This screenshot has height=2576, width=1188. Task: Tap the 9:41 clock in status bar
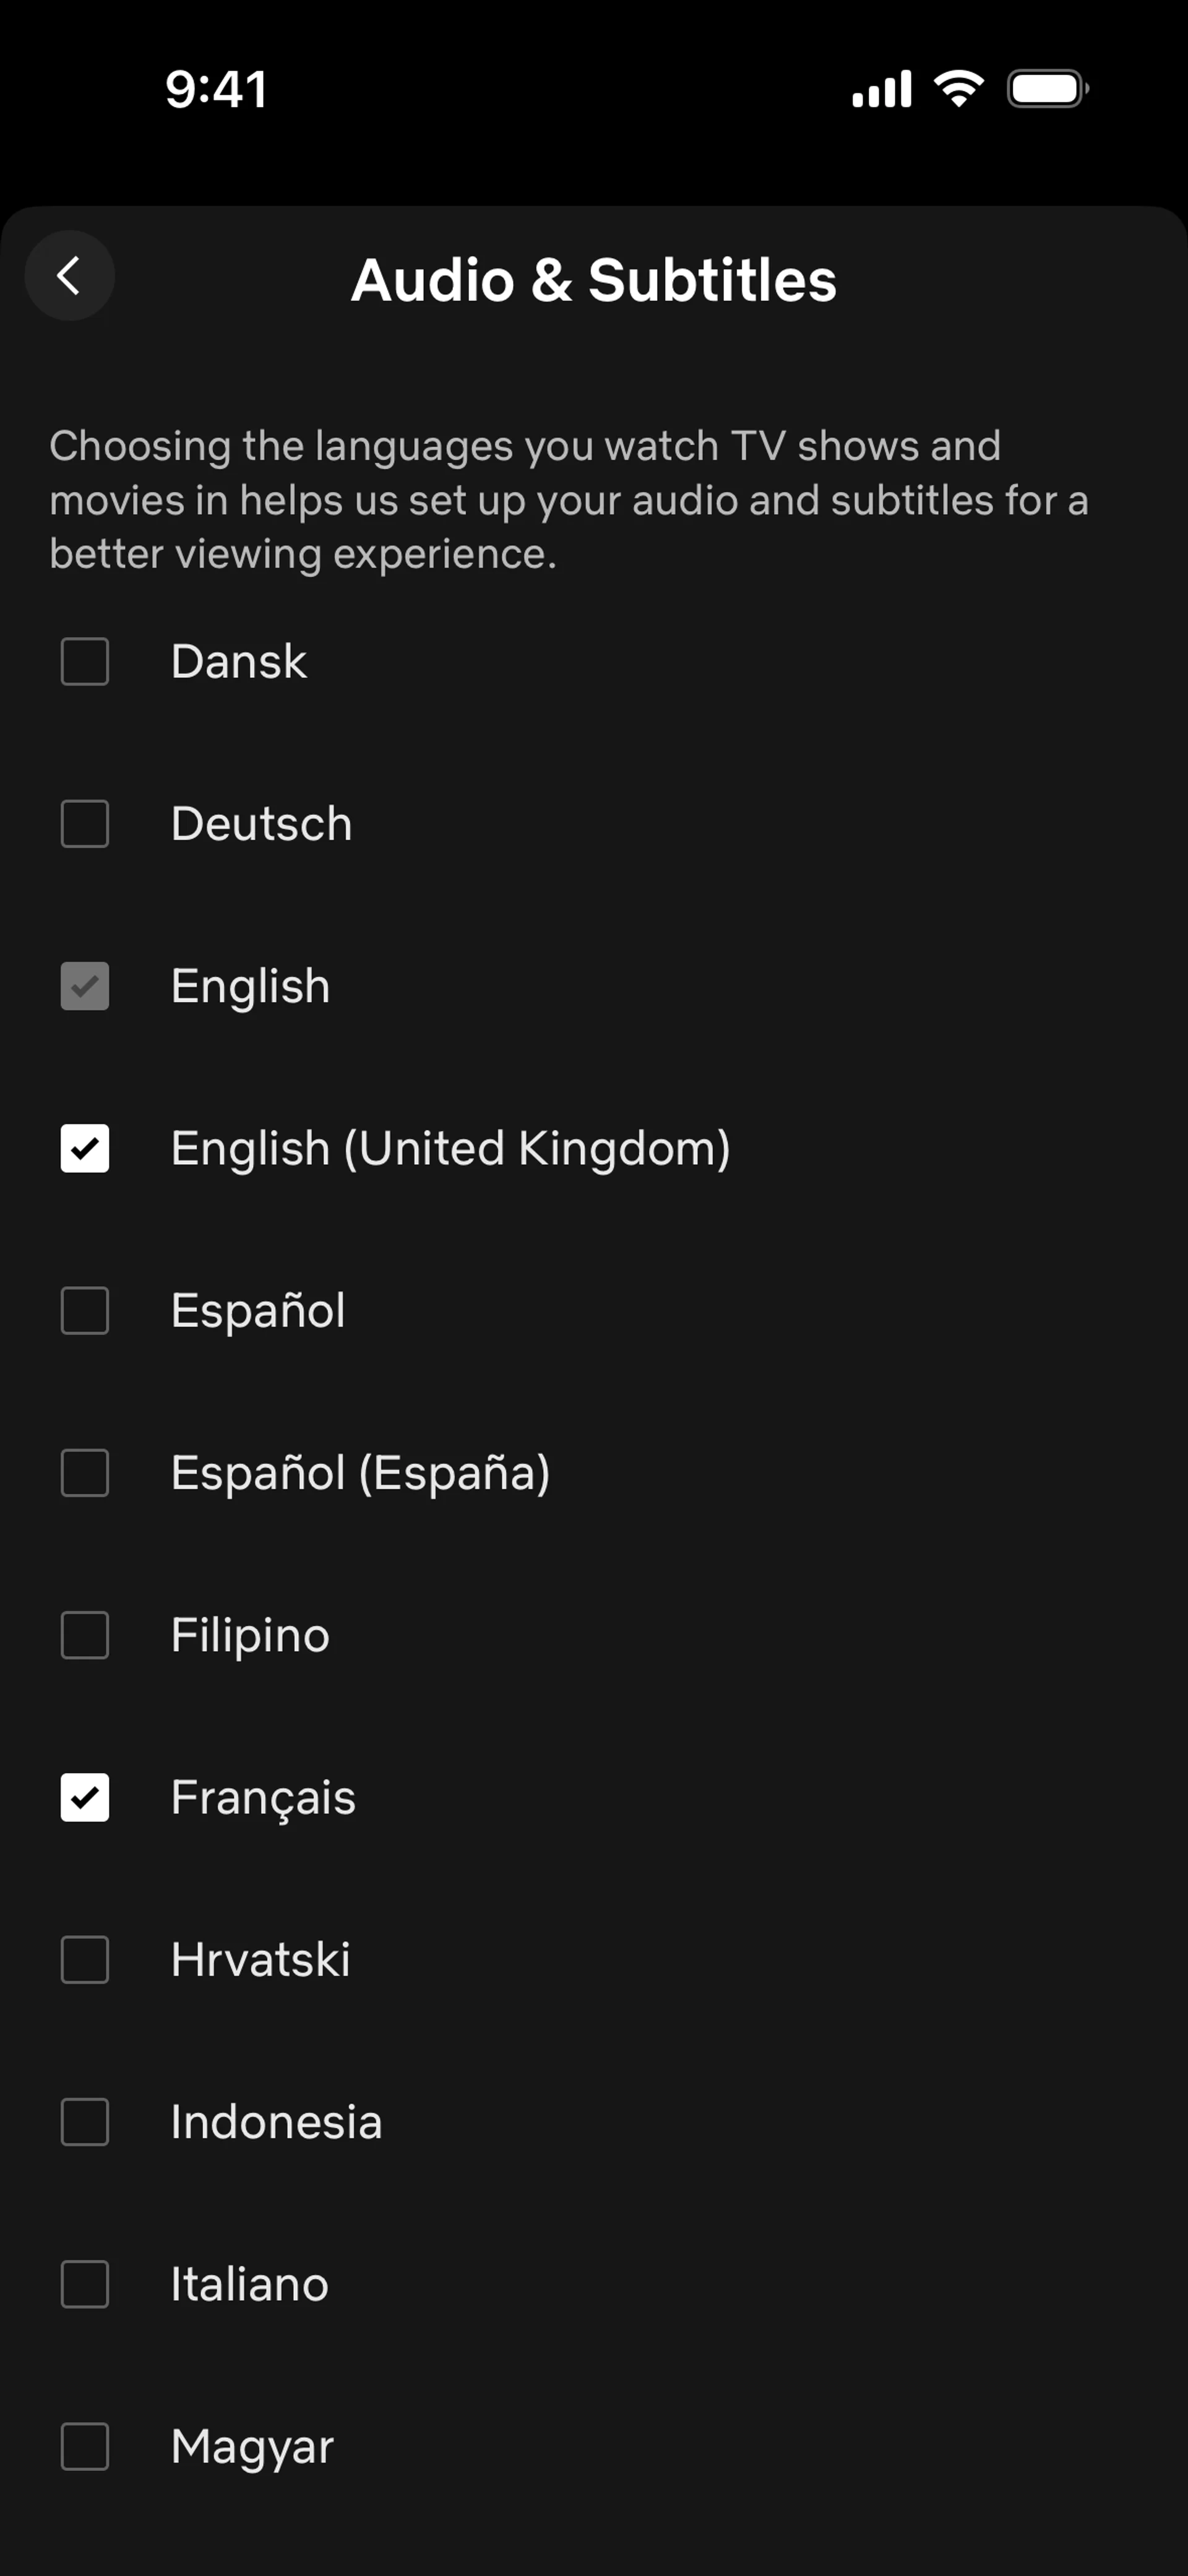[x=216, y=89]
